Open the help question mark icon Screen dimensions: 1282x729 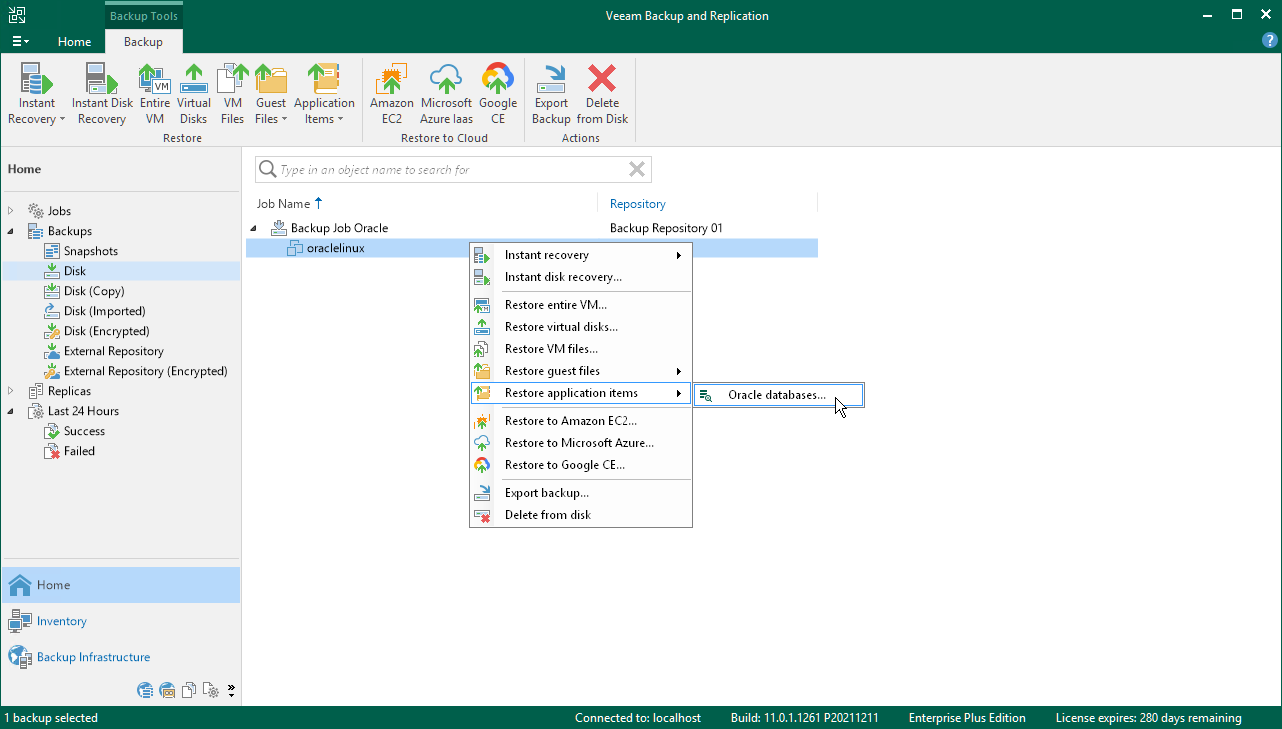1270,41
